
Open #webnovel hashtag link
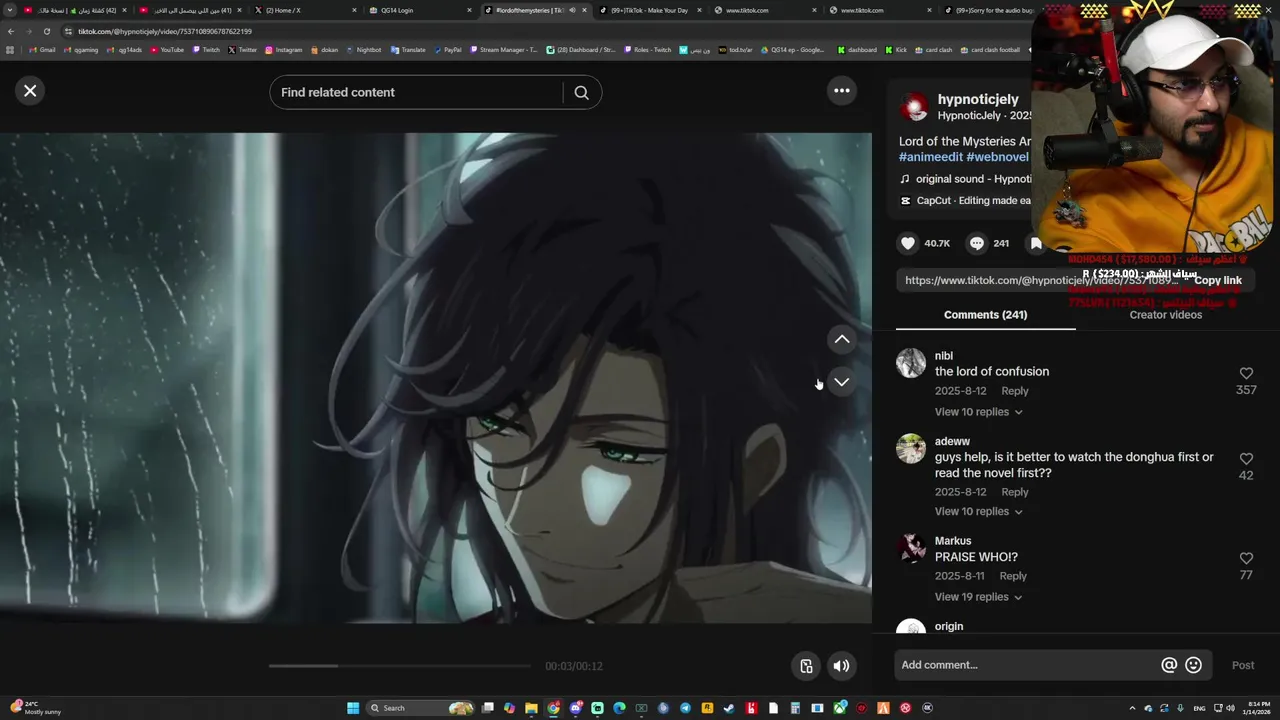click(x=997, y=157)
